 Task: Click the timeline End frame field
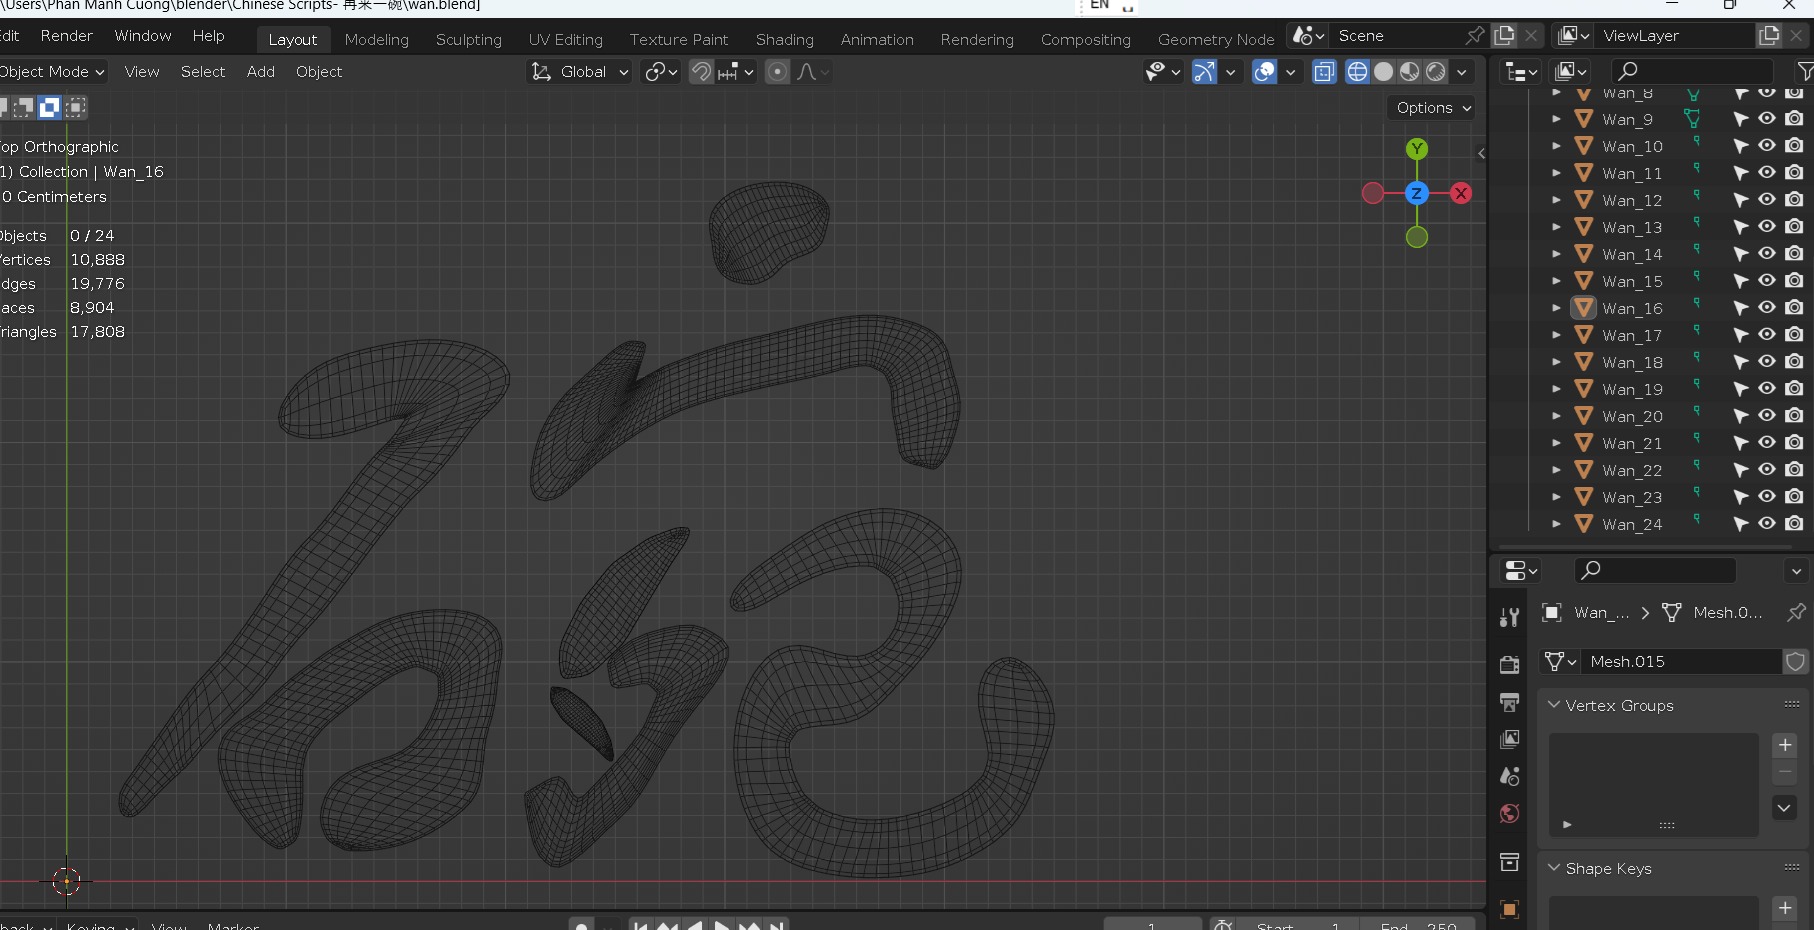point(1418,925)
